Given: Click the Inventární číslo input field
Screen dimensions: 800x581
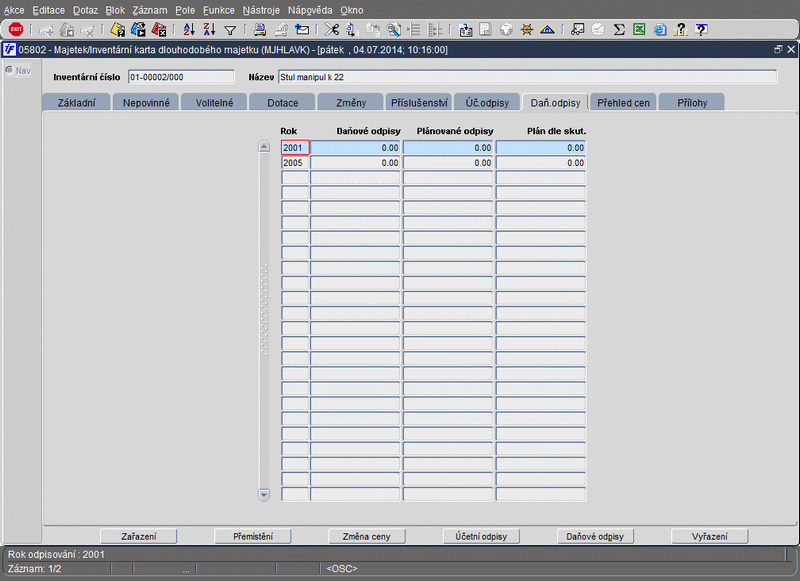Looking at the screenshot, I should coord(181,77).
